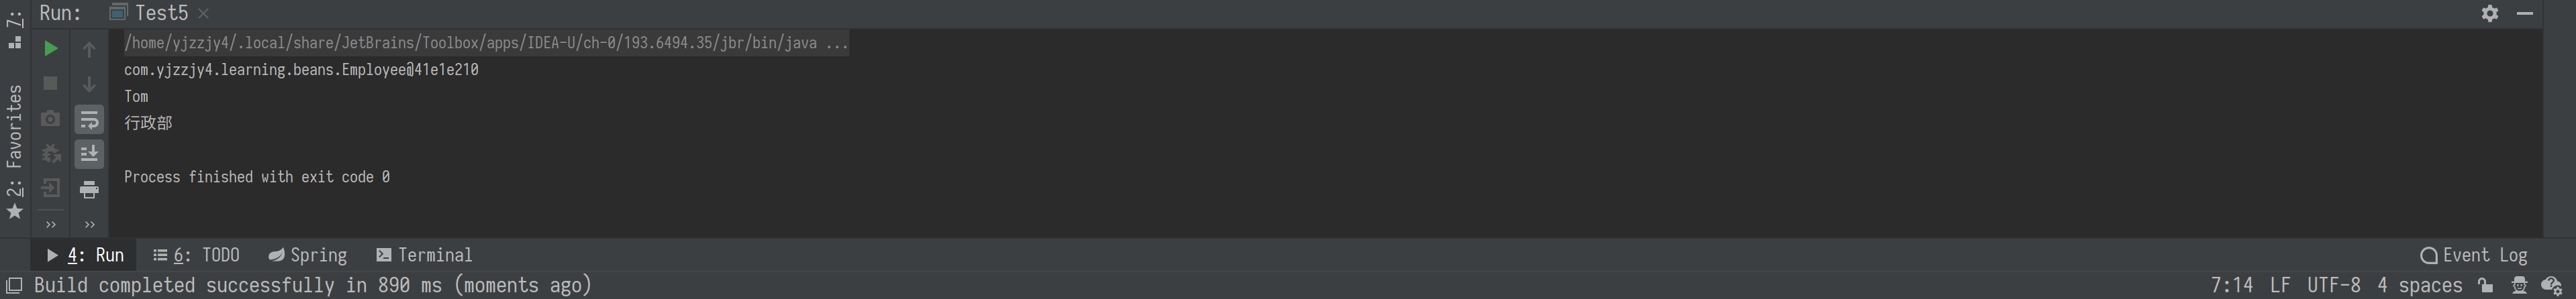Click the Dump Threads camera icon

click(x=51, y=118)
